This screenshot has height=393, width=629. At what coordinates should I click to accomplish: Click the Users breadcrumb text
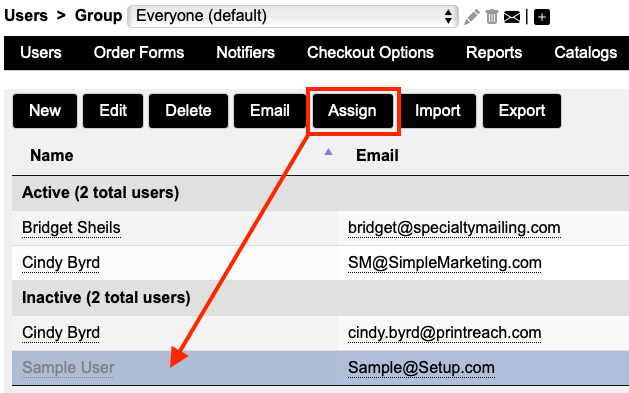pos(26,16)
